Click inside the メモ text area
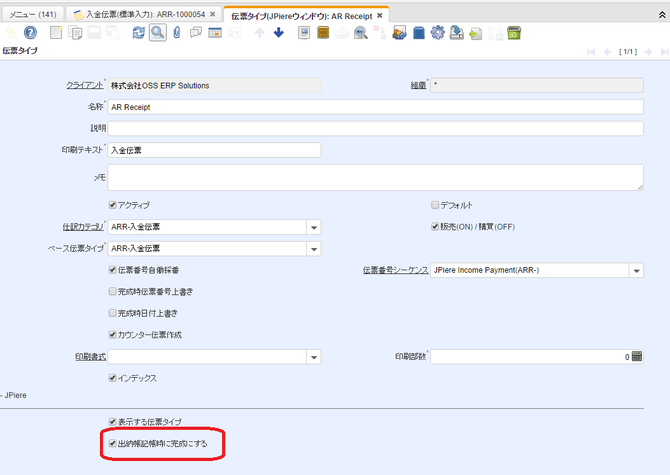This screenshot has width=670, height=475. (x=376, y=177)
